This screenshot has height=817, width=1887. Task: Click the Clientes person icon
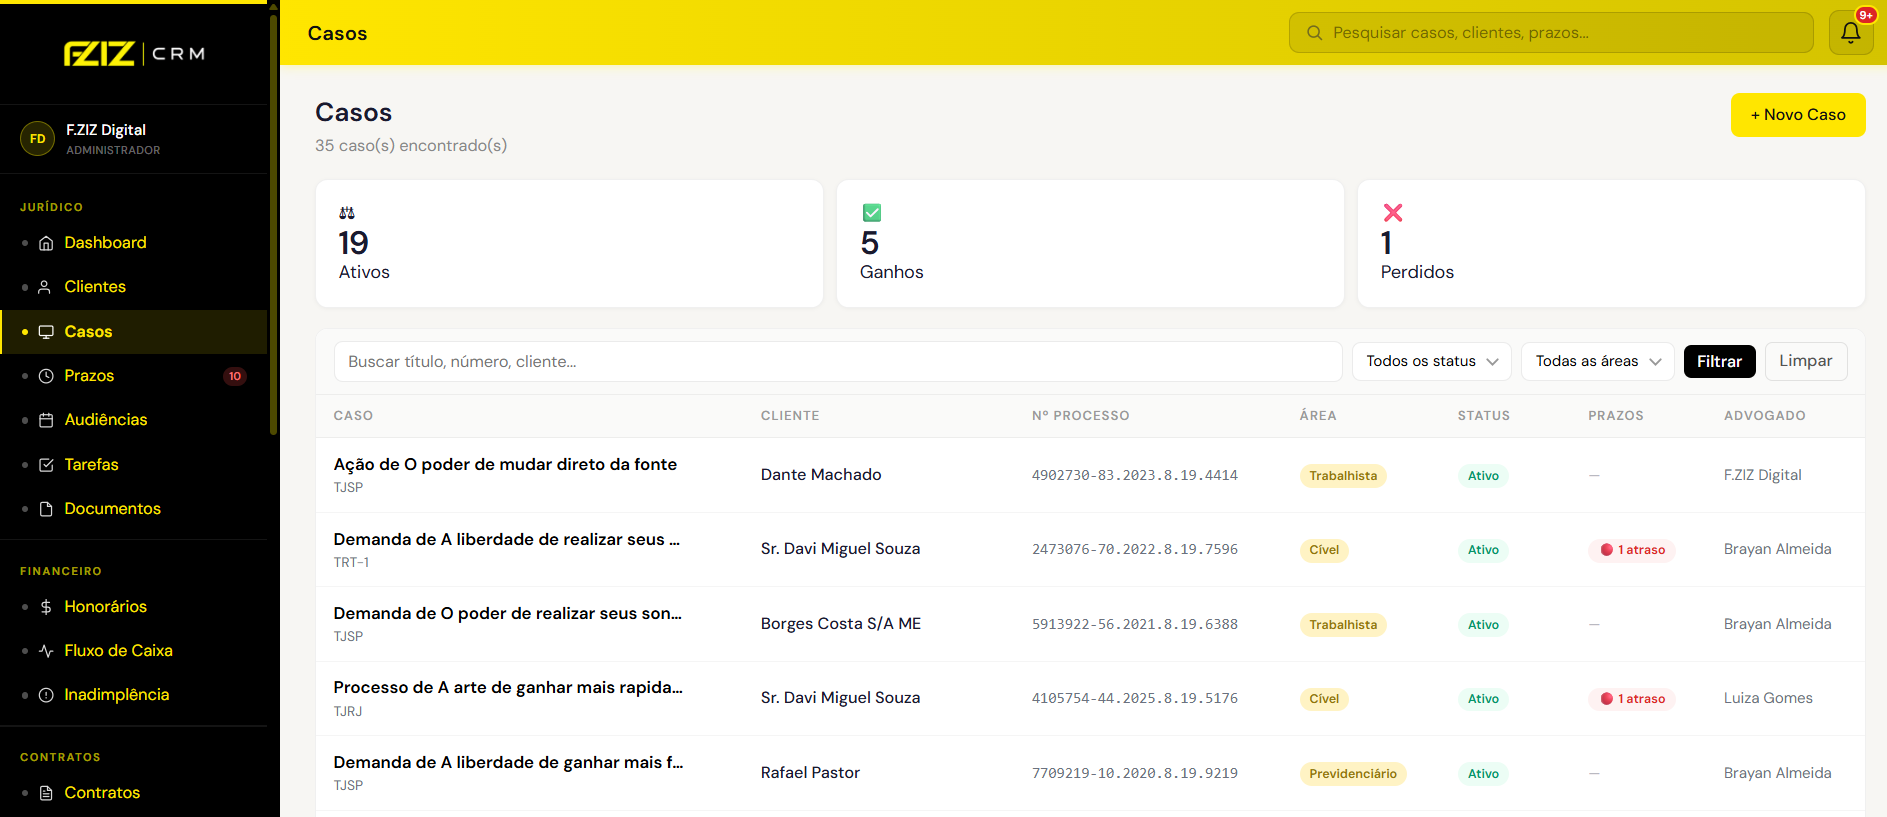[x=45, y=287]
